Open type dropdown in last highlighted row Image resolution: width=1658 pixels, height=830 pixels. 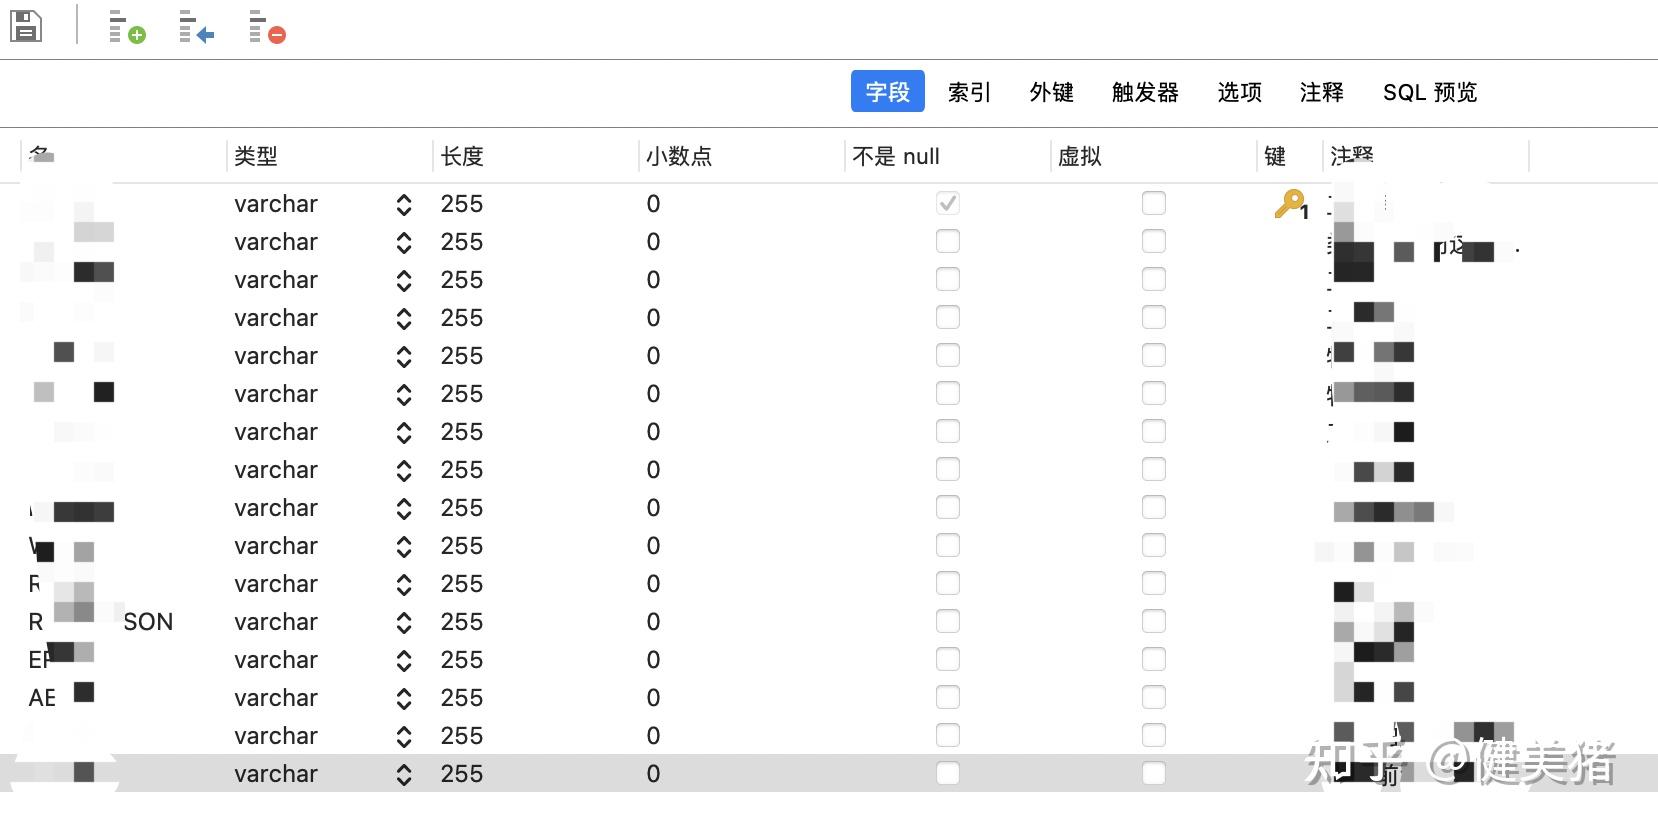[x=404, y=775]
